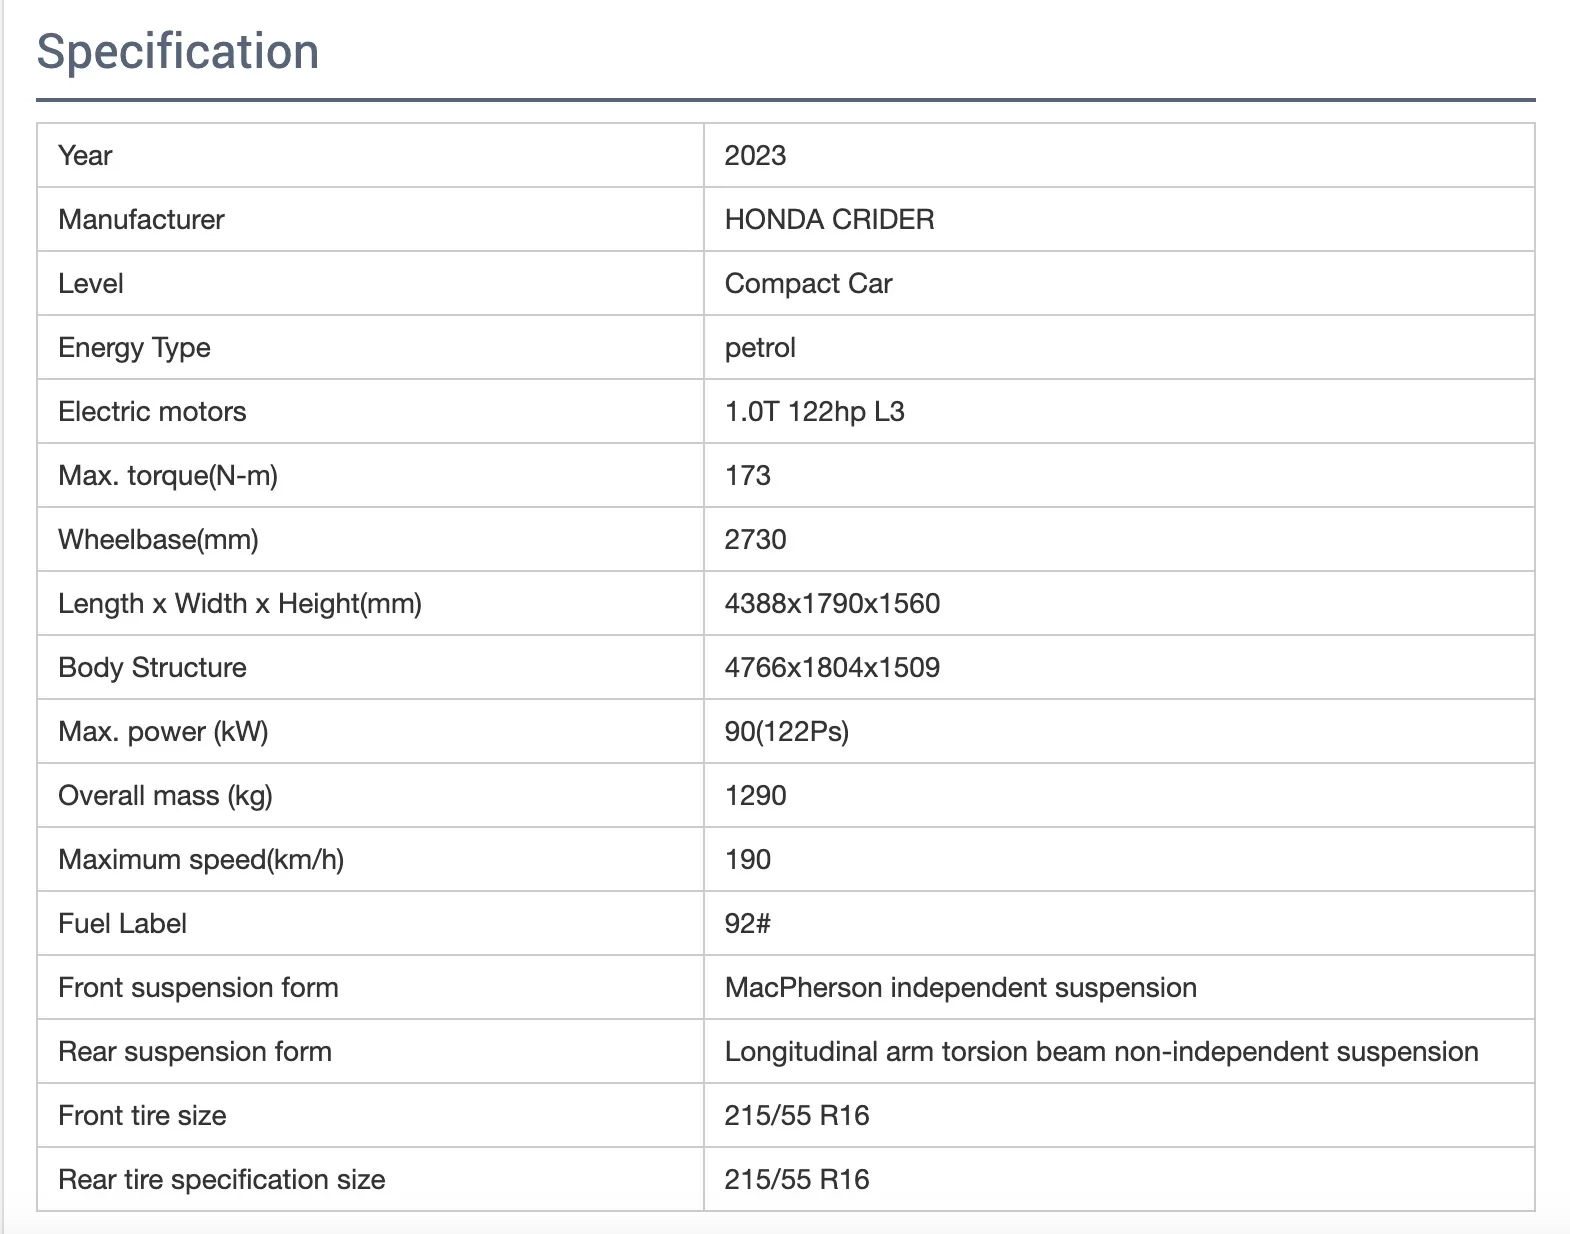Select the Year value 2023

755,156
